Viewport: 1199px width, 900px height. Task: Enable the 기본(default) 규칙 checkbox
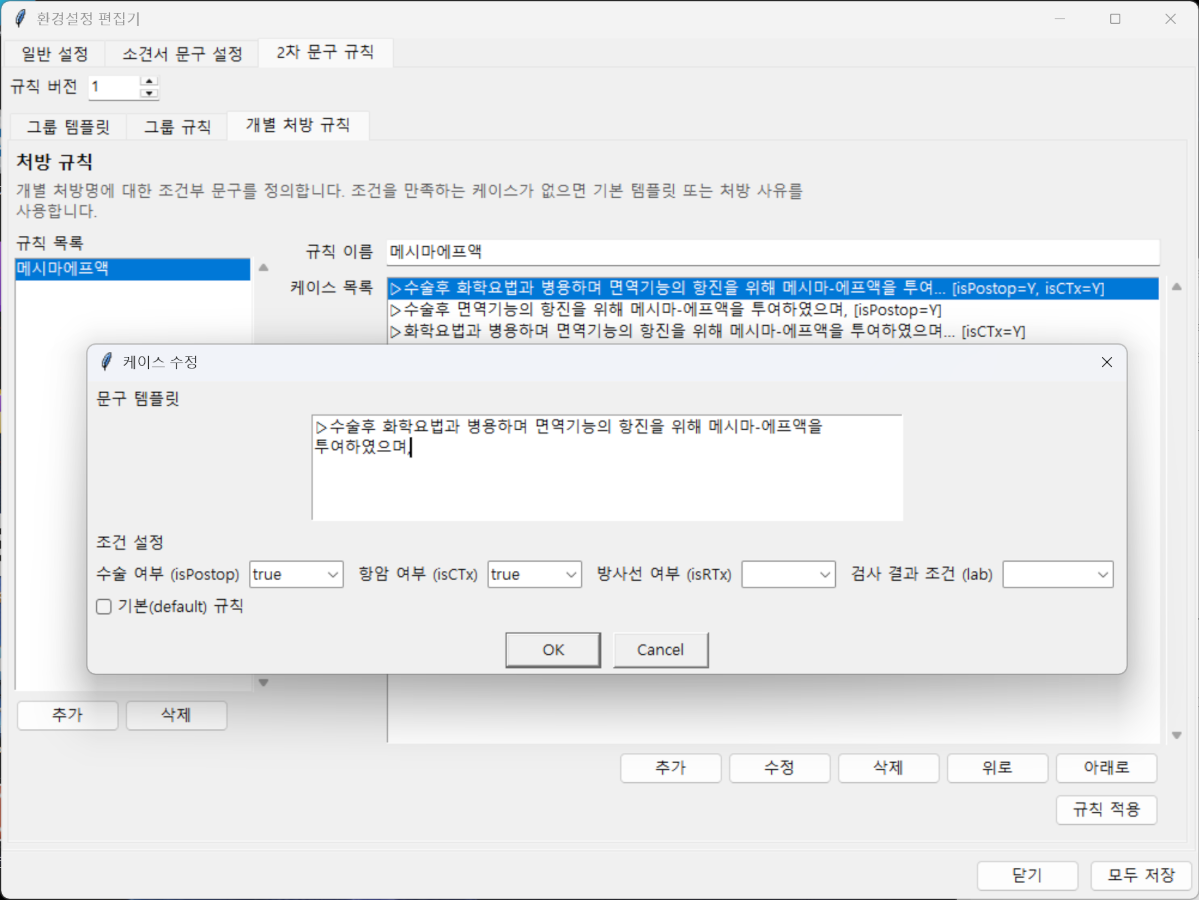pyautogui.click(x=103, y=606)
